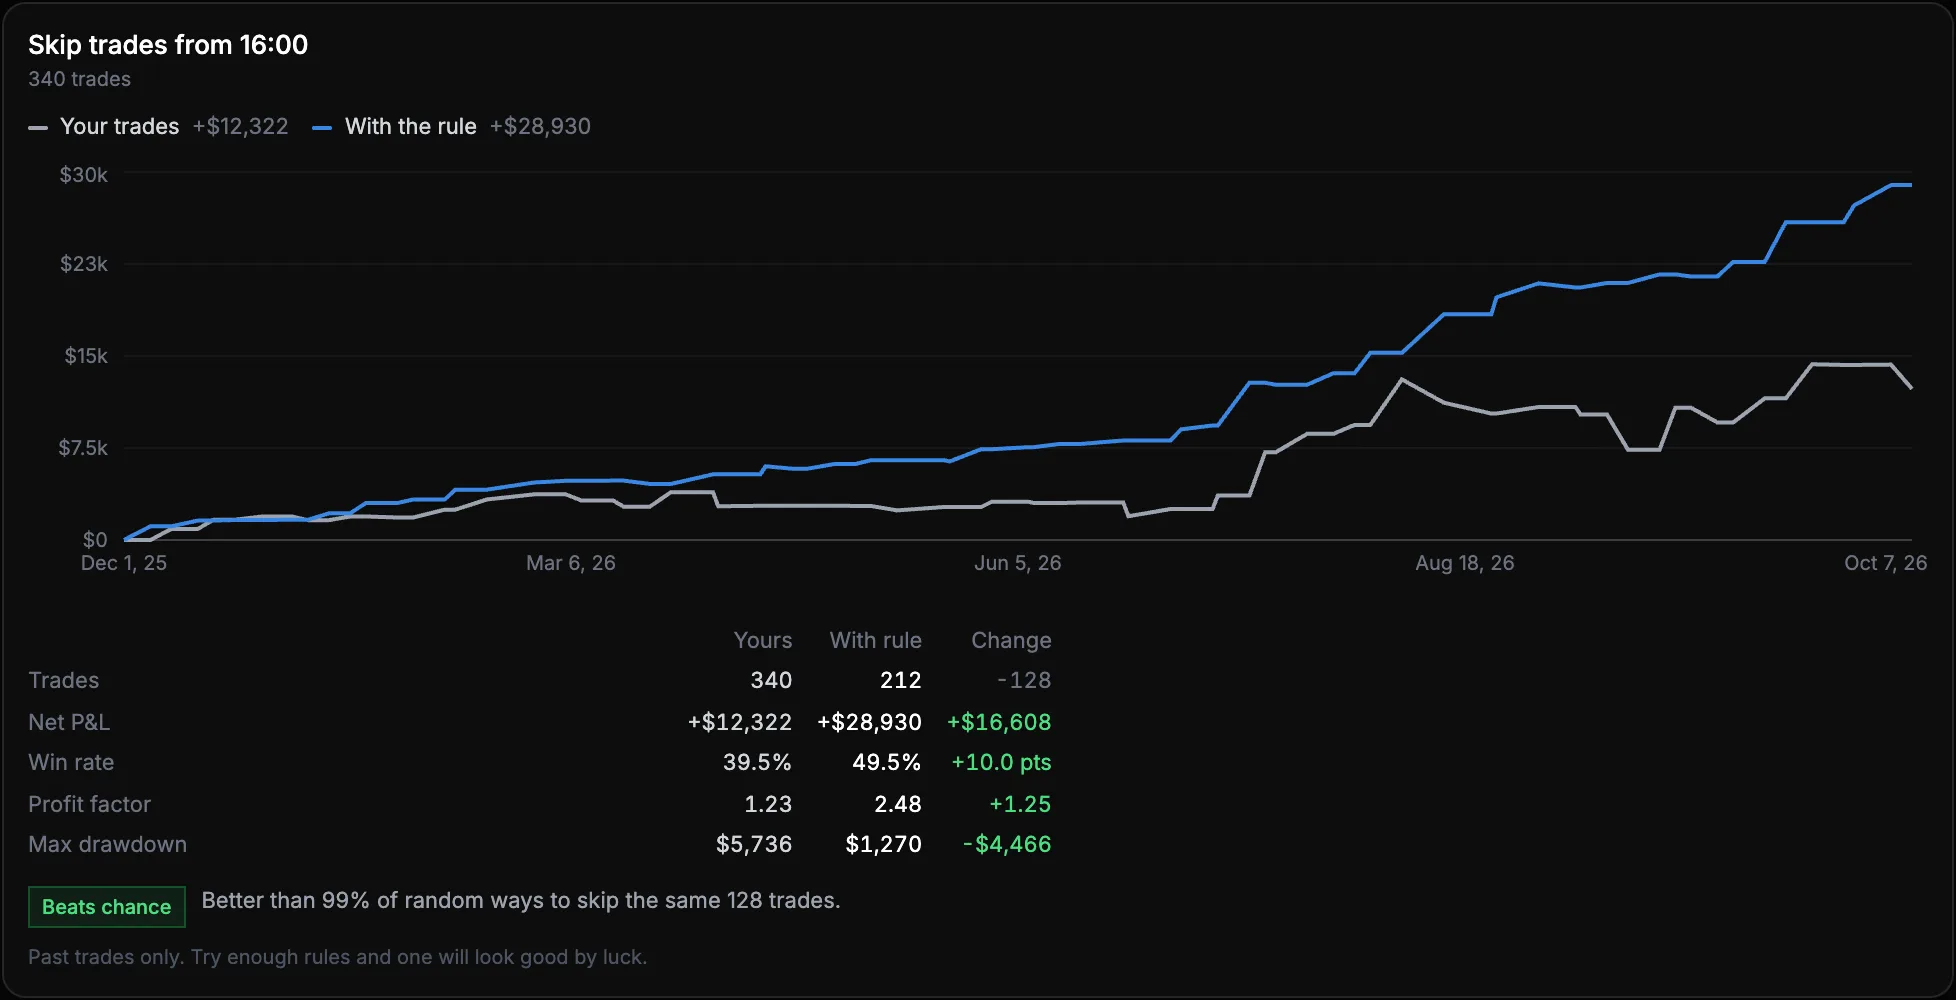Click the $0 y-axis label
This screenshot has height=1000, width=1956.
pyautogui.click(x=95, y=540)
